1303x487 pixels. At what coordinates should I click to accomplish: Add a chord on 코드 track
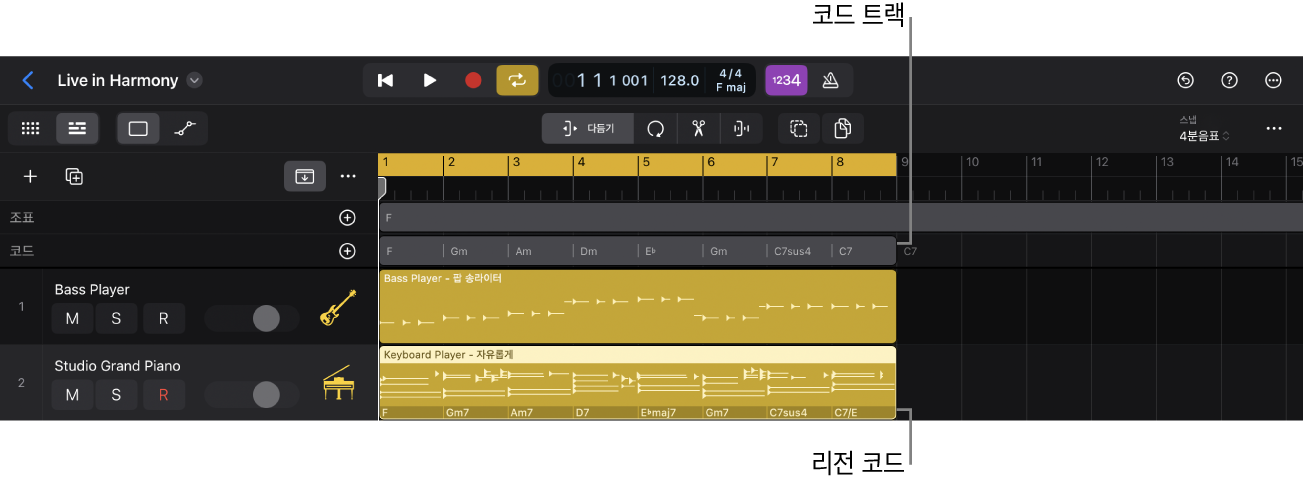[x=347, y=251]
